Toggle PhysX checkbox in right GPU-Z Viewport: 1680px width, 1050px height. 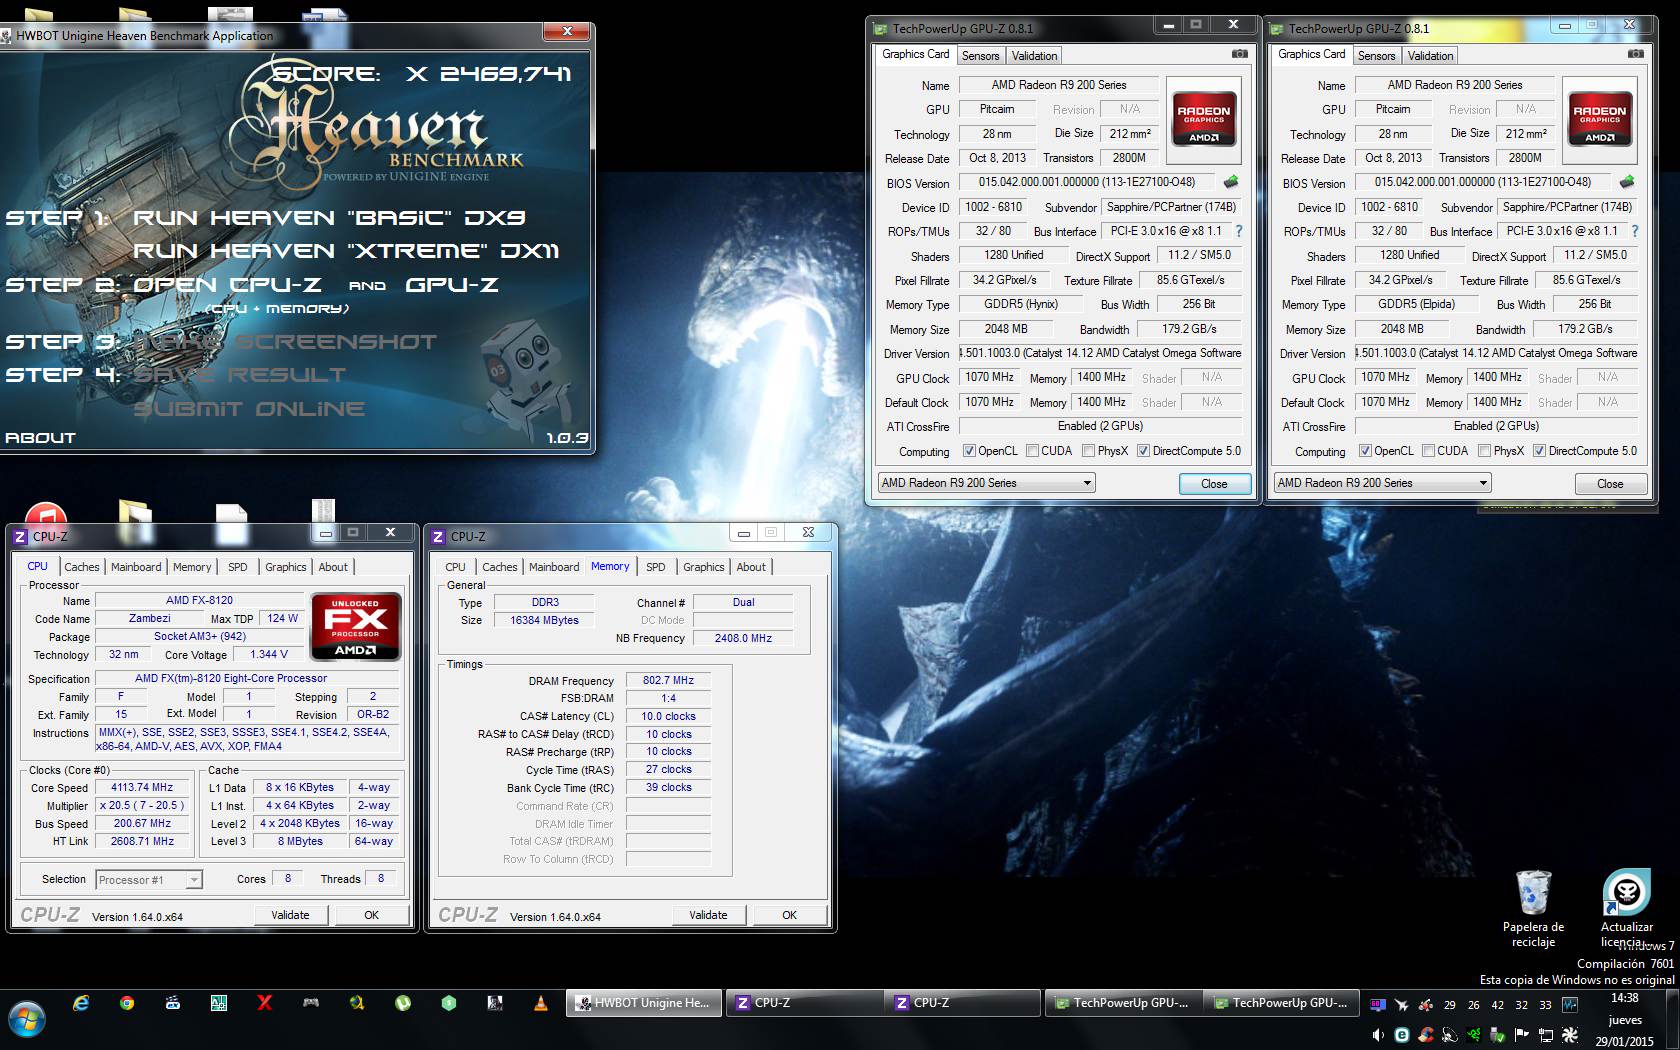1484,451
